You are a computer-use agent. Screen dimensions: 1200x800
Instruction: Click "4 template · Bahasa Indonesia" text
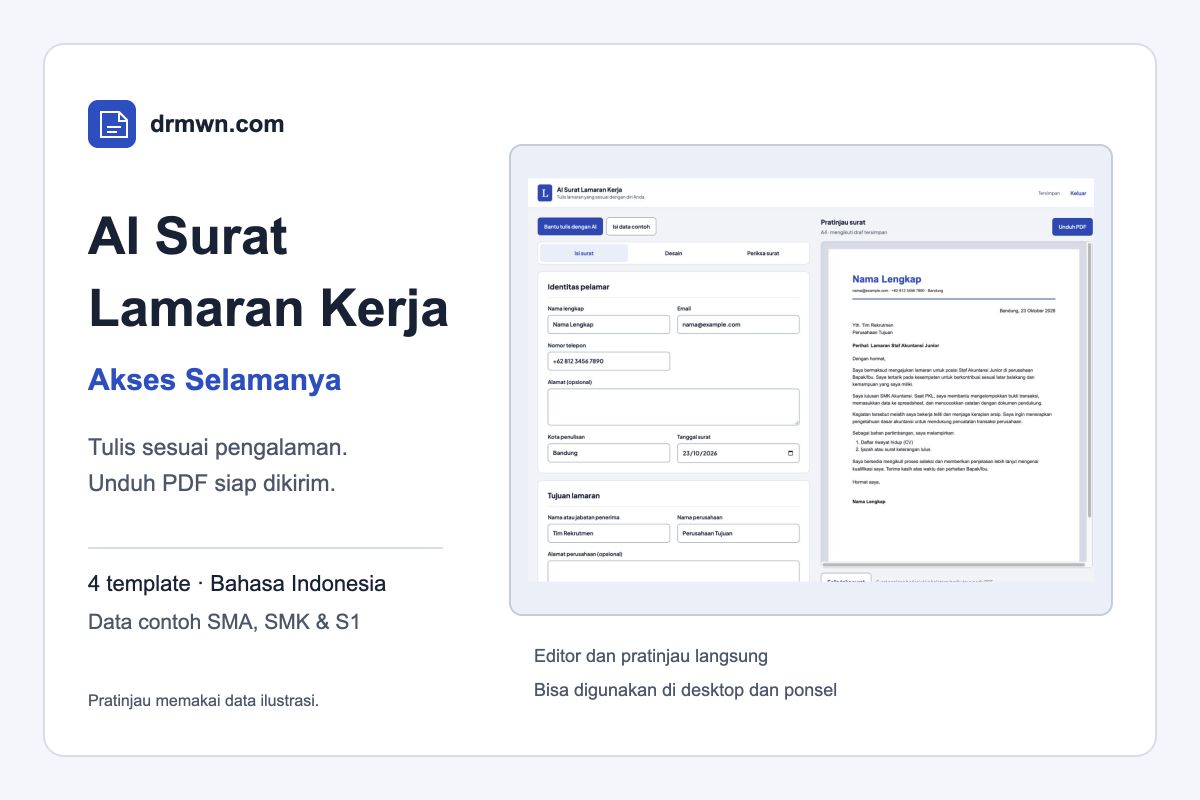pos(237,583)
